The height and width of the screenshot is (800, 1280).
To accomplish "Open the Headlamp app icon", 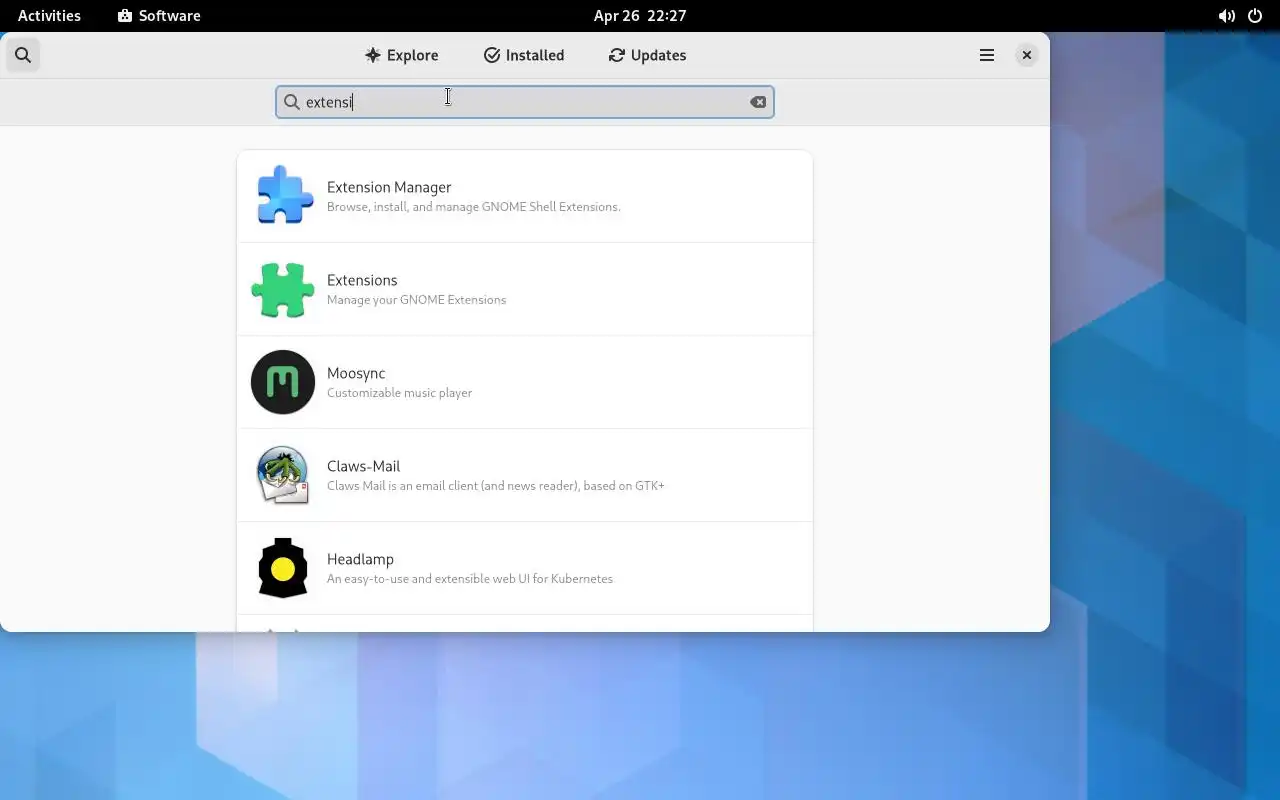I will (283, 568).
